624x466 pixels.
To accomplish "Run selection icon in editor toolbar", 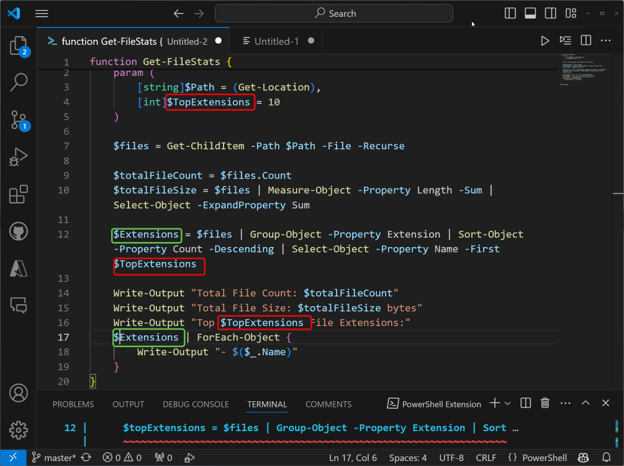I will (x=565, y=40).
